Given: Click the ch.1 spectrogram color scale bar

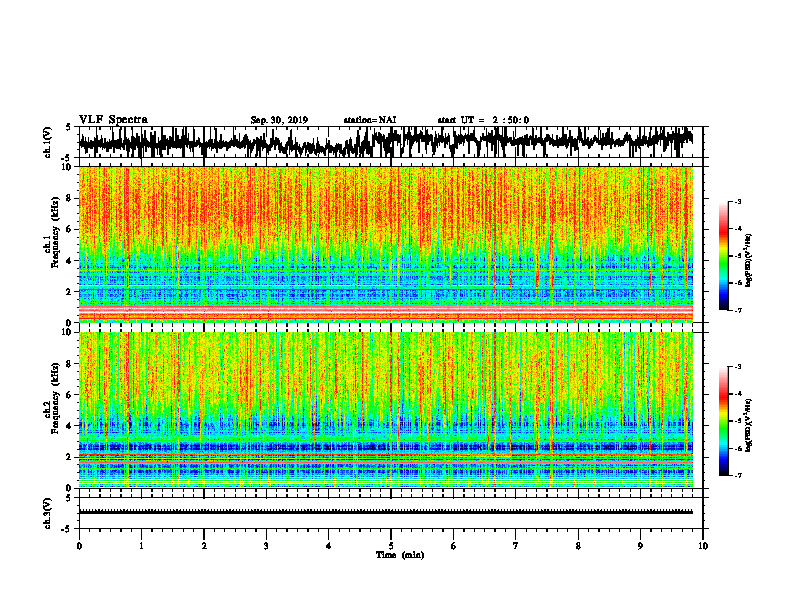Looking at the screenshot, I should (724, 256).
